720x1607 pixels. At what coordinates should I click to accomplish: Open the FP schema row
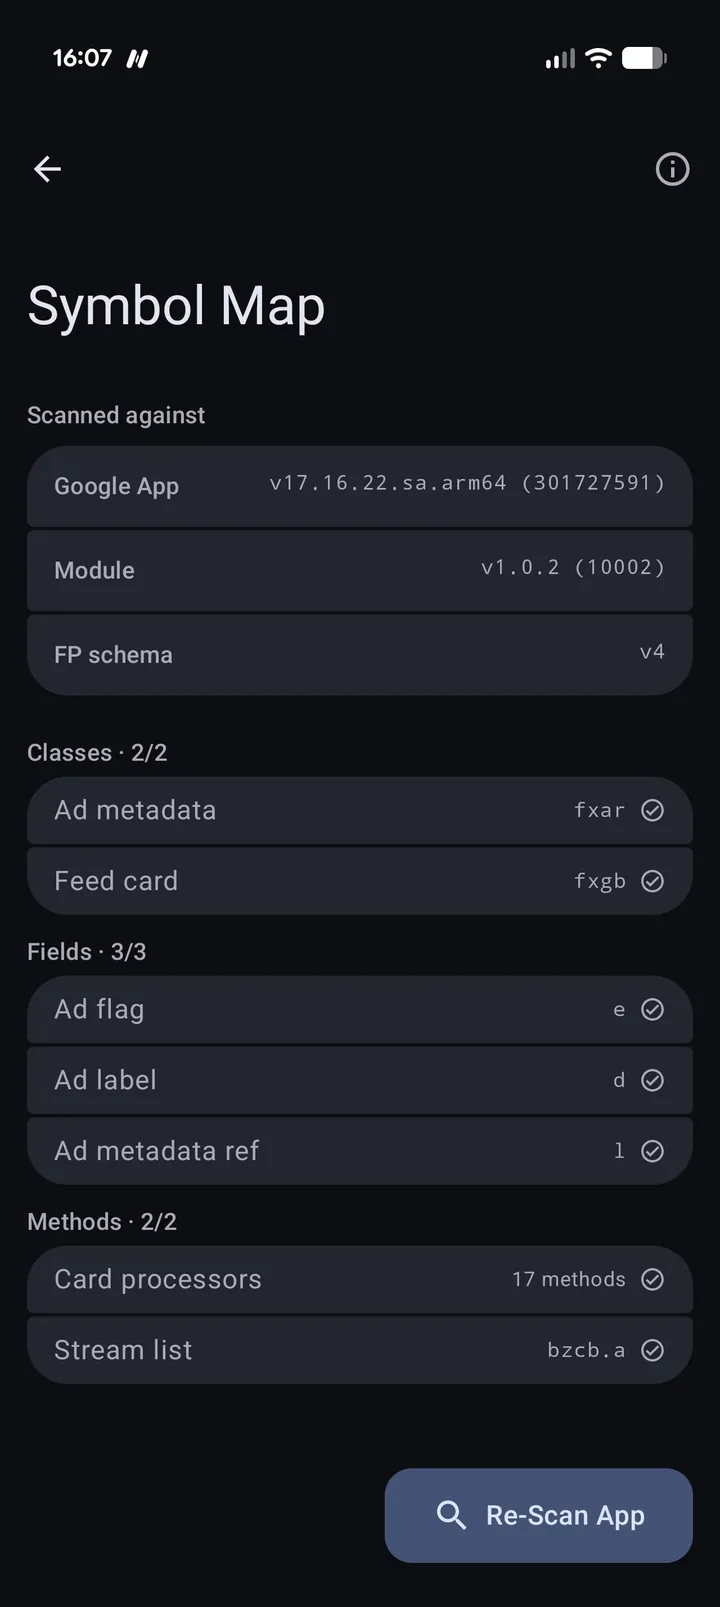(360, 654)
